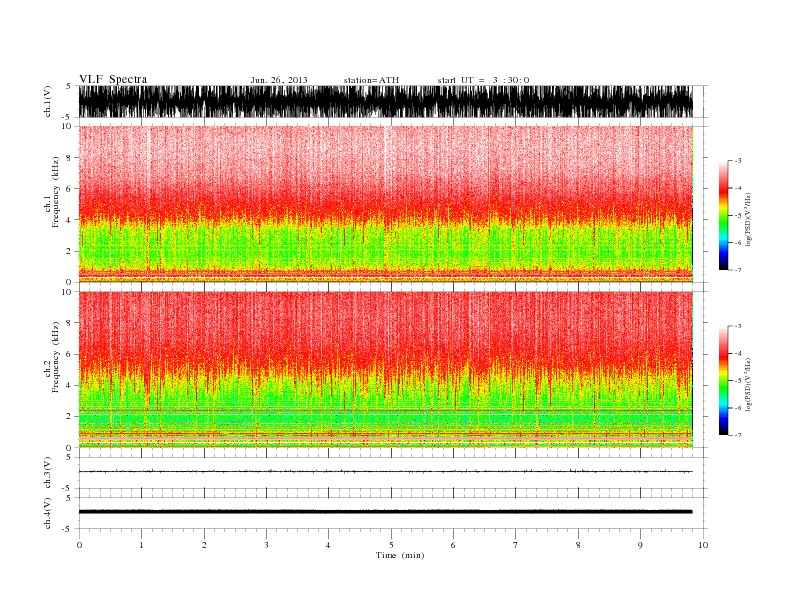Click the "1" tick on Time axis
The image size is (792, 612).
(x=142, y=545)
